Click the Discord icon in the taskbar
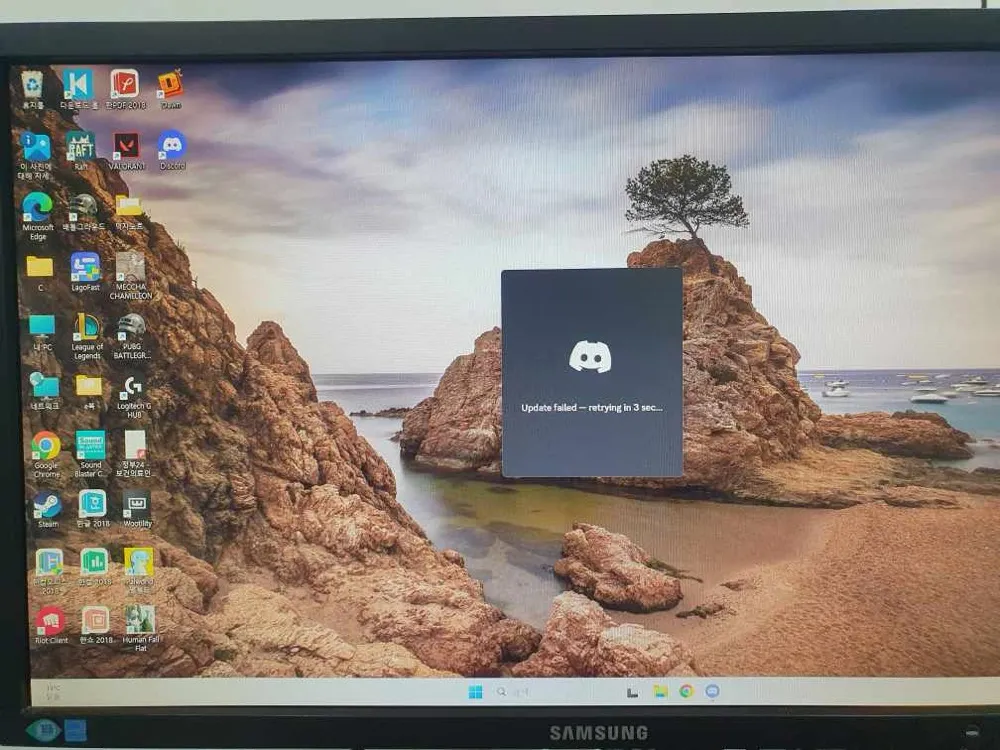This screenshot has height=750, width=1000. pos(712,691)
